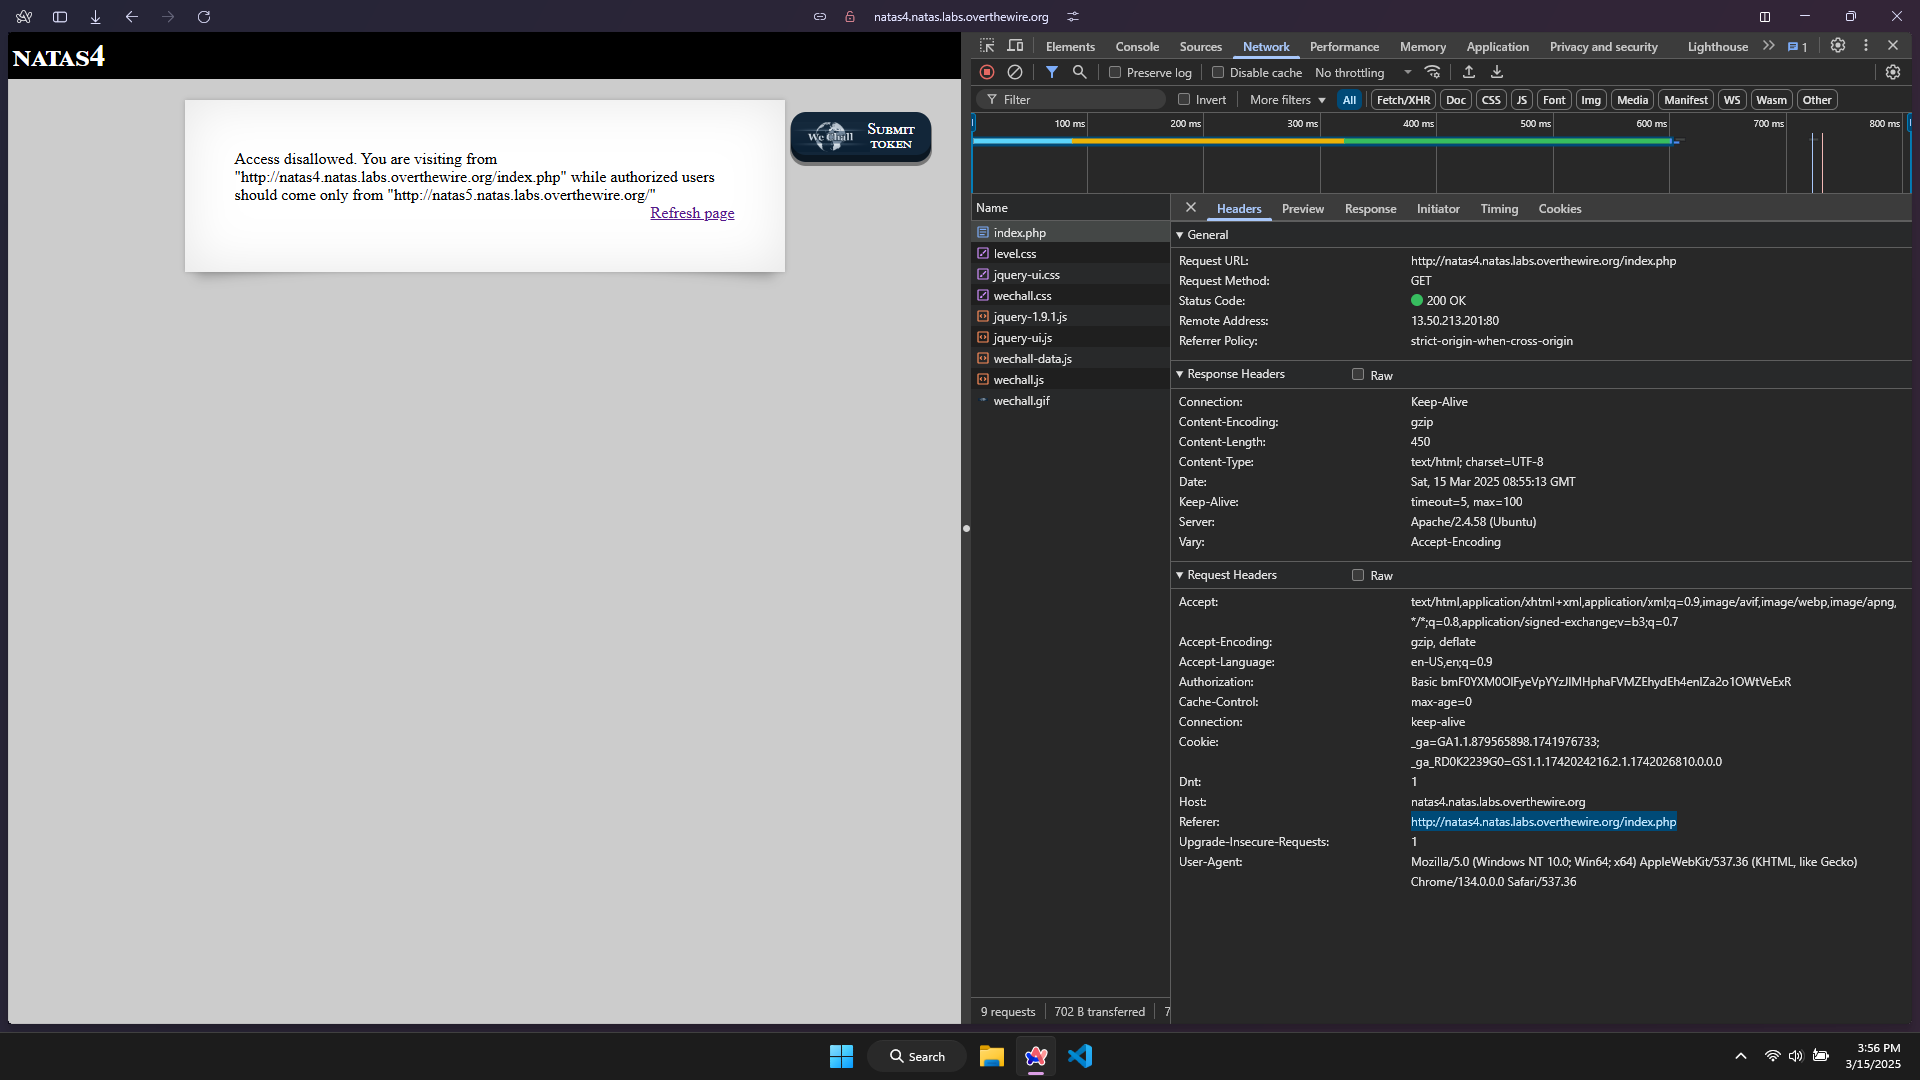Check the Disable cache checkbox
The image size is (1920, 1080).
[1218, 72]
